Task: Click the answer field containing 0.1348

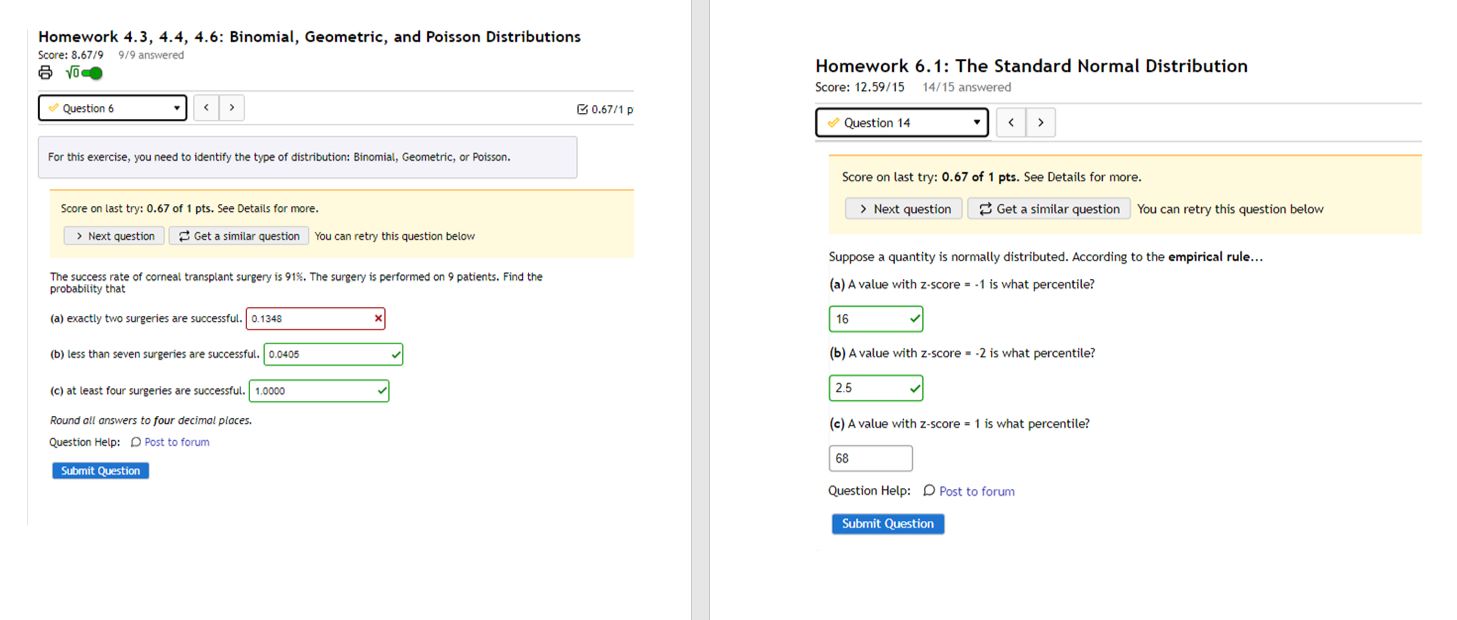Action: click(x=308, y=319)
